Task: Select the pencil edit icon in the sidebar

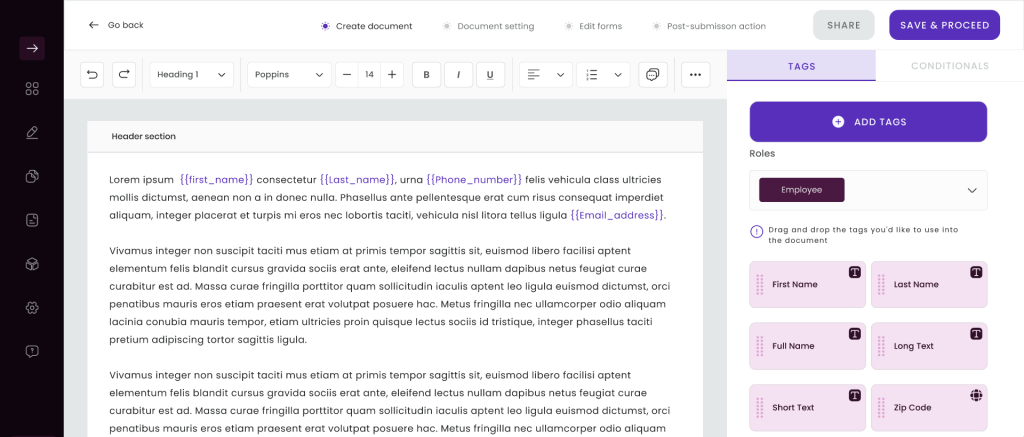Action: [x=32, y=133]
